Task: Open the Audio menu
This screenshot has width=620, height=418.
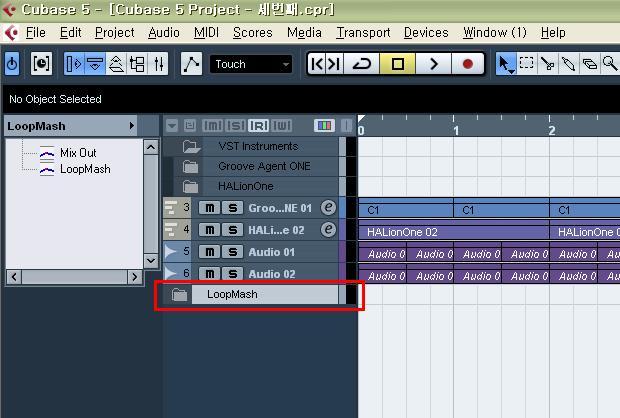Action: tap(164, 32)
